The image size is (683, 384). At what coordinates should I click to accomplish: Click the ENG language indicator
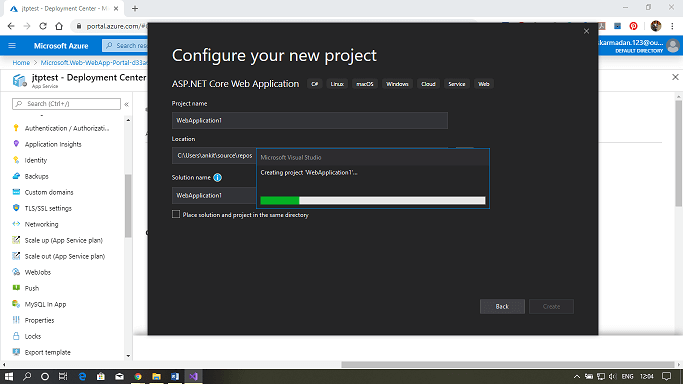[x=627, y=376]
